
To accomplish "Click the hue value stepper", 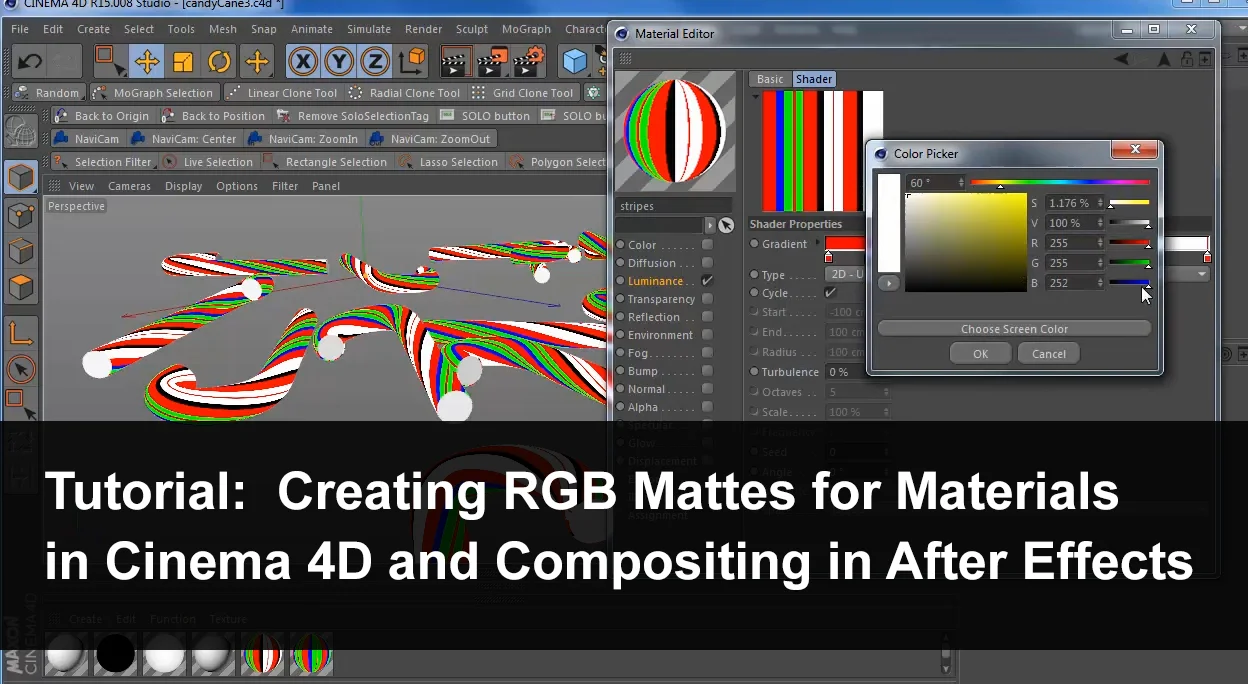I will click(x=961, y=183).
